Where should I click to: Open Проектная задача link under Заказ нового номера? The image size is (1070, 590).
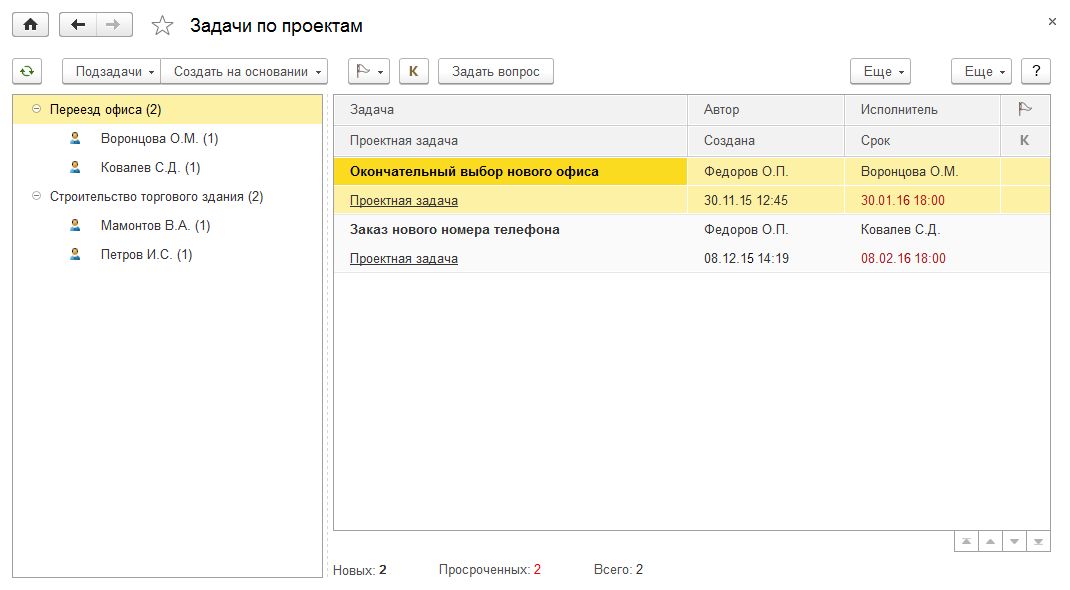click(404, 259)
